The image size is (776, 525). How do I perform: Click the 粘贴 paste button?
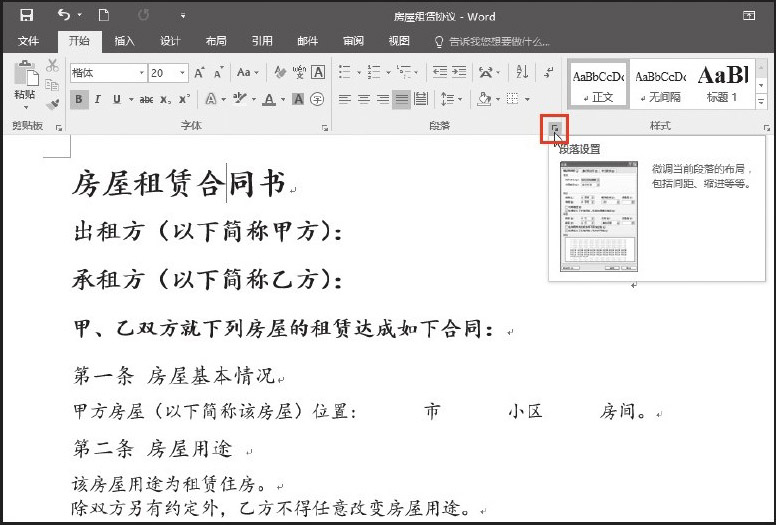(25, 85)
